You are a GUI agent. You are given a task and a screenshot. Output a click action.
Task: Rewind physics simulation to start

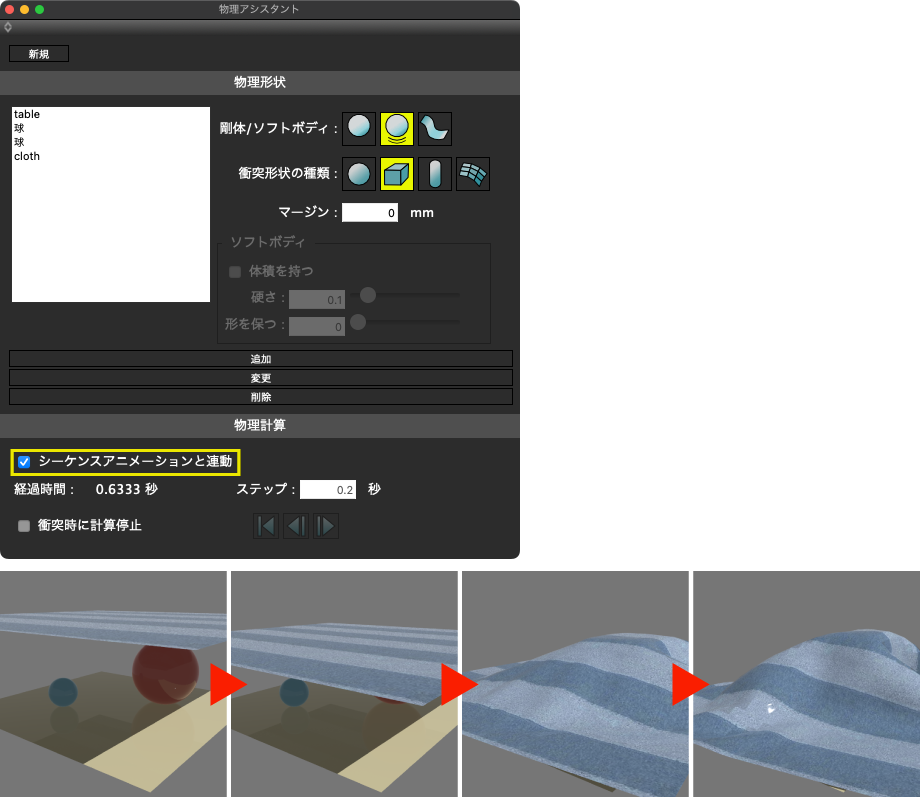tap(266, 526)
